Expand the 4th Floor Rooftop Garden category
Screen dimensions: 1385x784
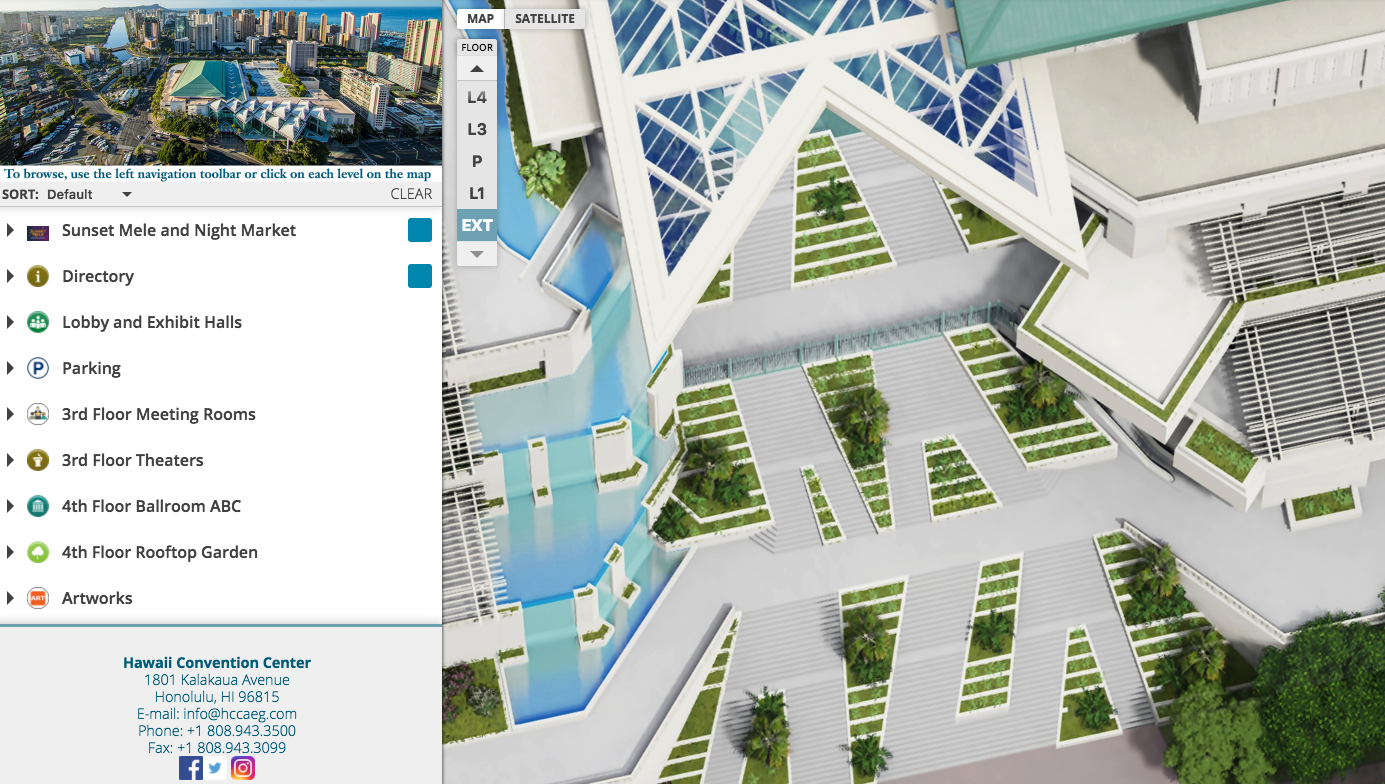point(10,552)
